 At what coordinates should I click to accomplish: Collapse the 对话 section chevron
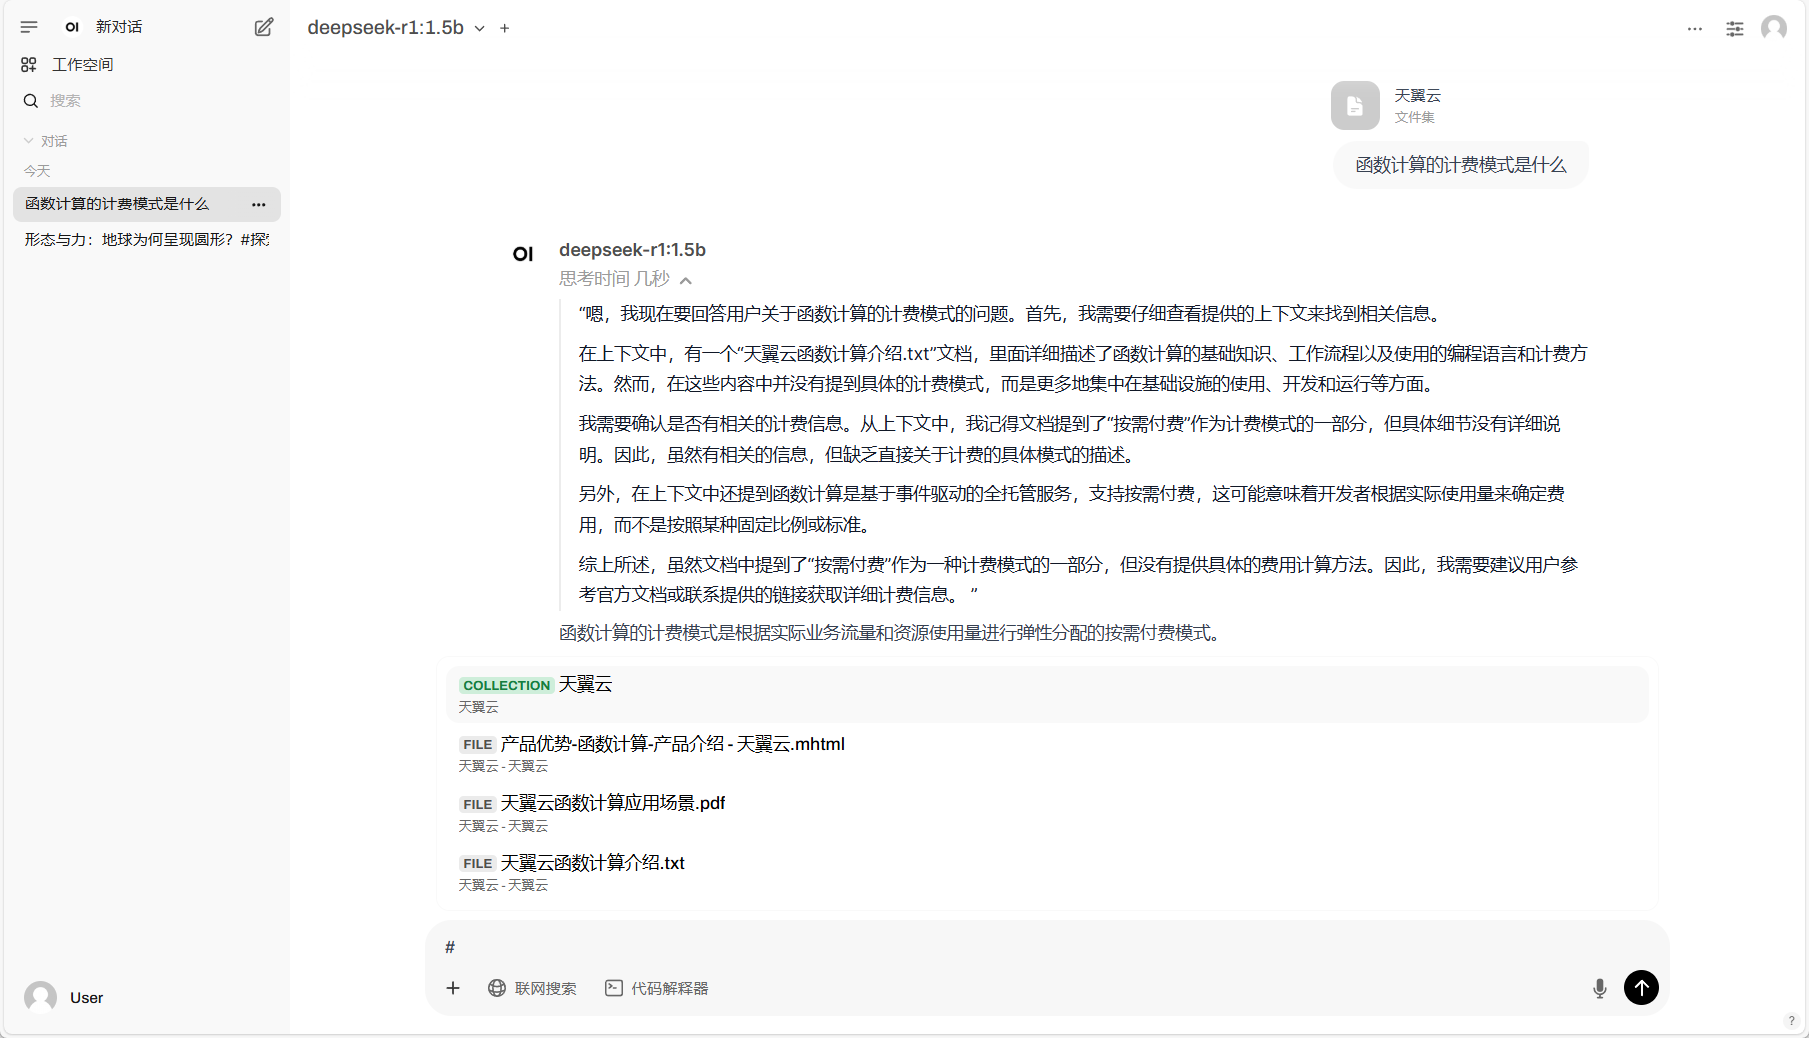coord(29,141)
